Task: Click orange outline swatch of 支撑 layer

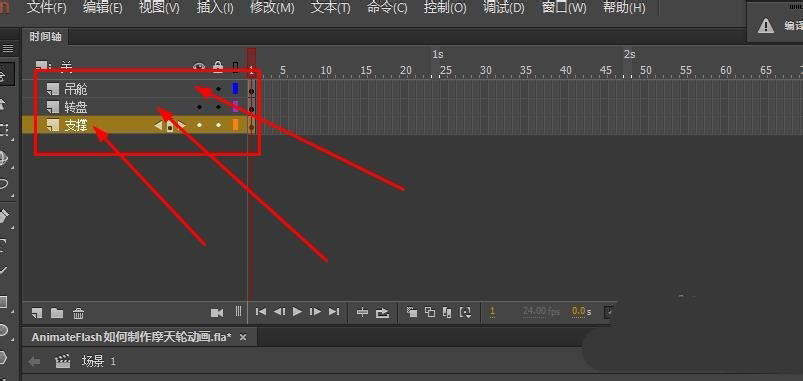Action: 236,124
